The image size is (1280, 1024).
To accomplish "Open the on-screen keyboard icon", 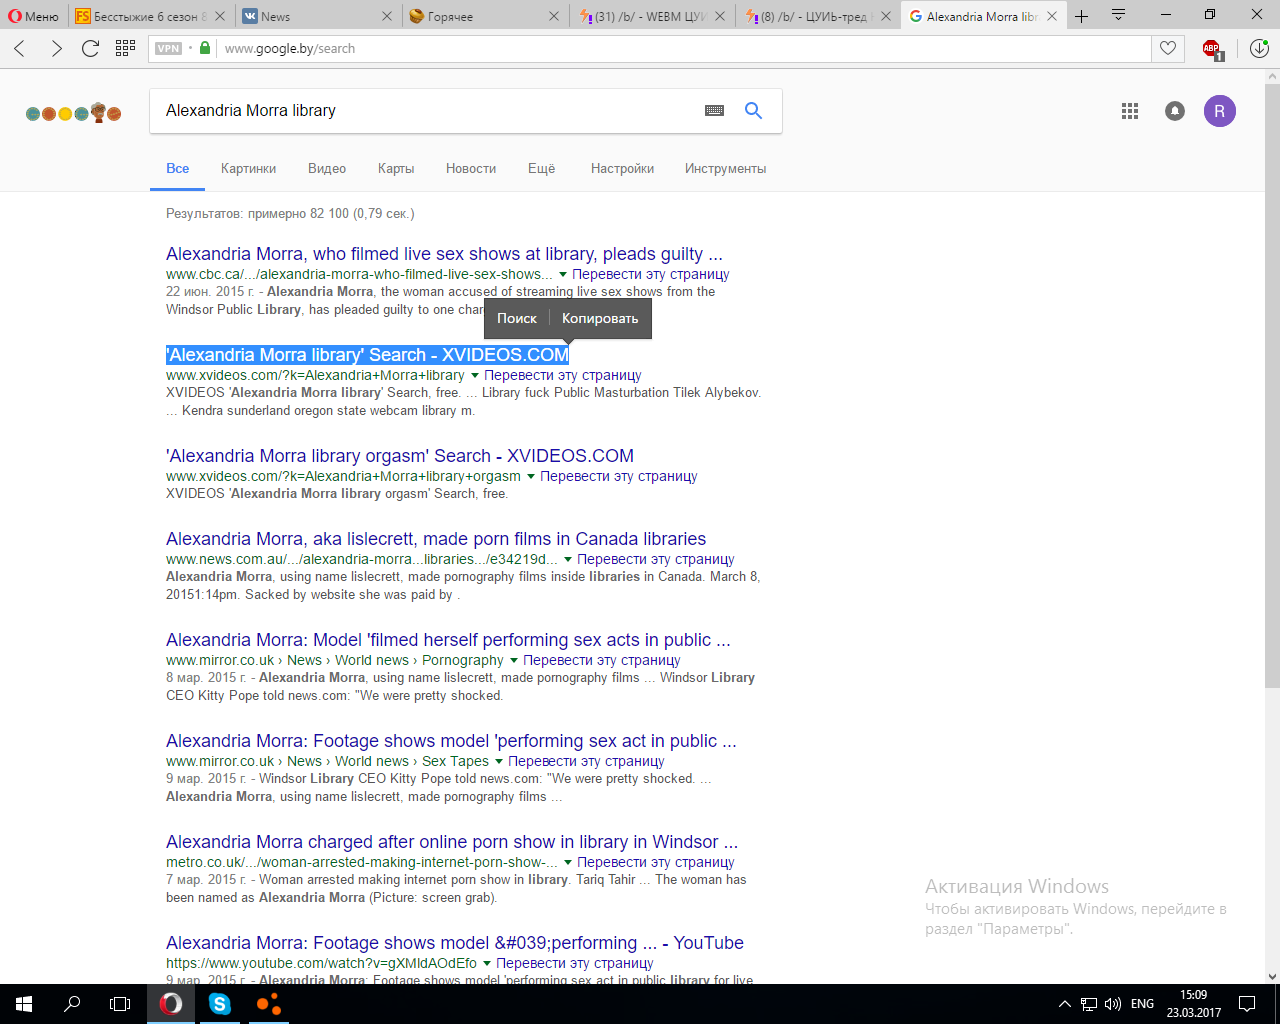I will 714,111.
